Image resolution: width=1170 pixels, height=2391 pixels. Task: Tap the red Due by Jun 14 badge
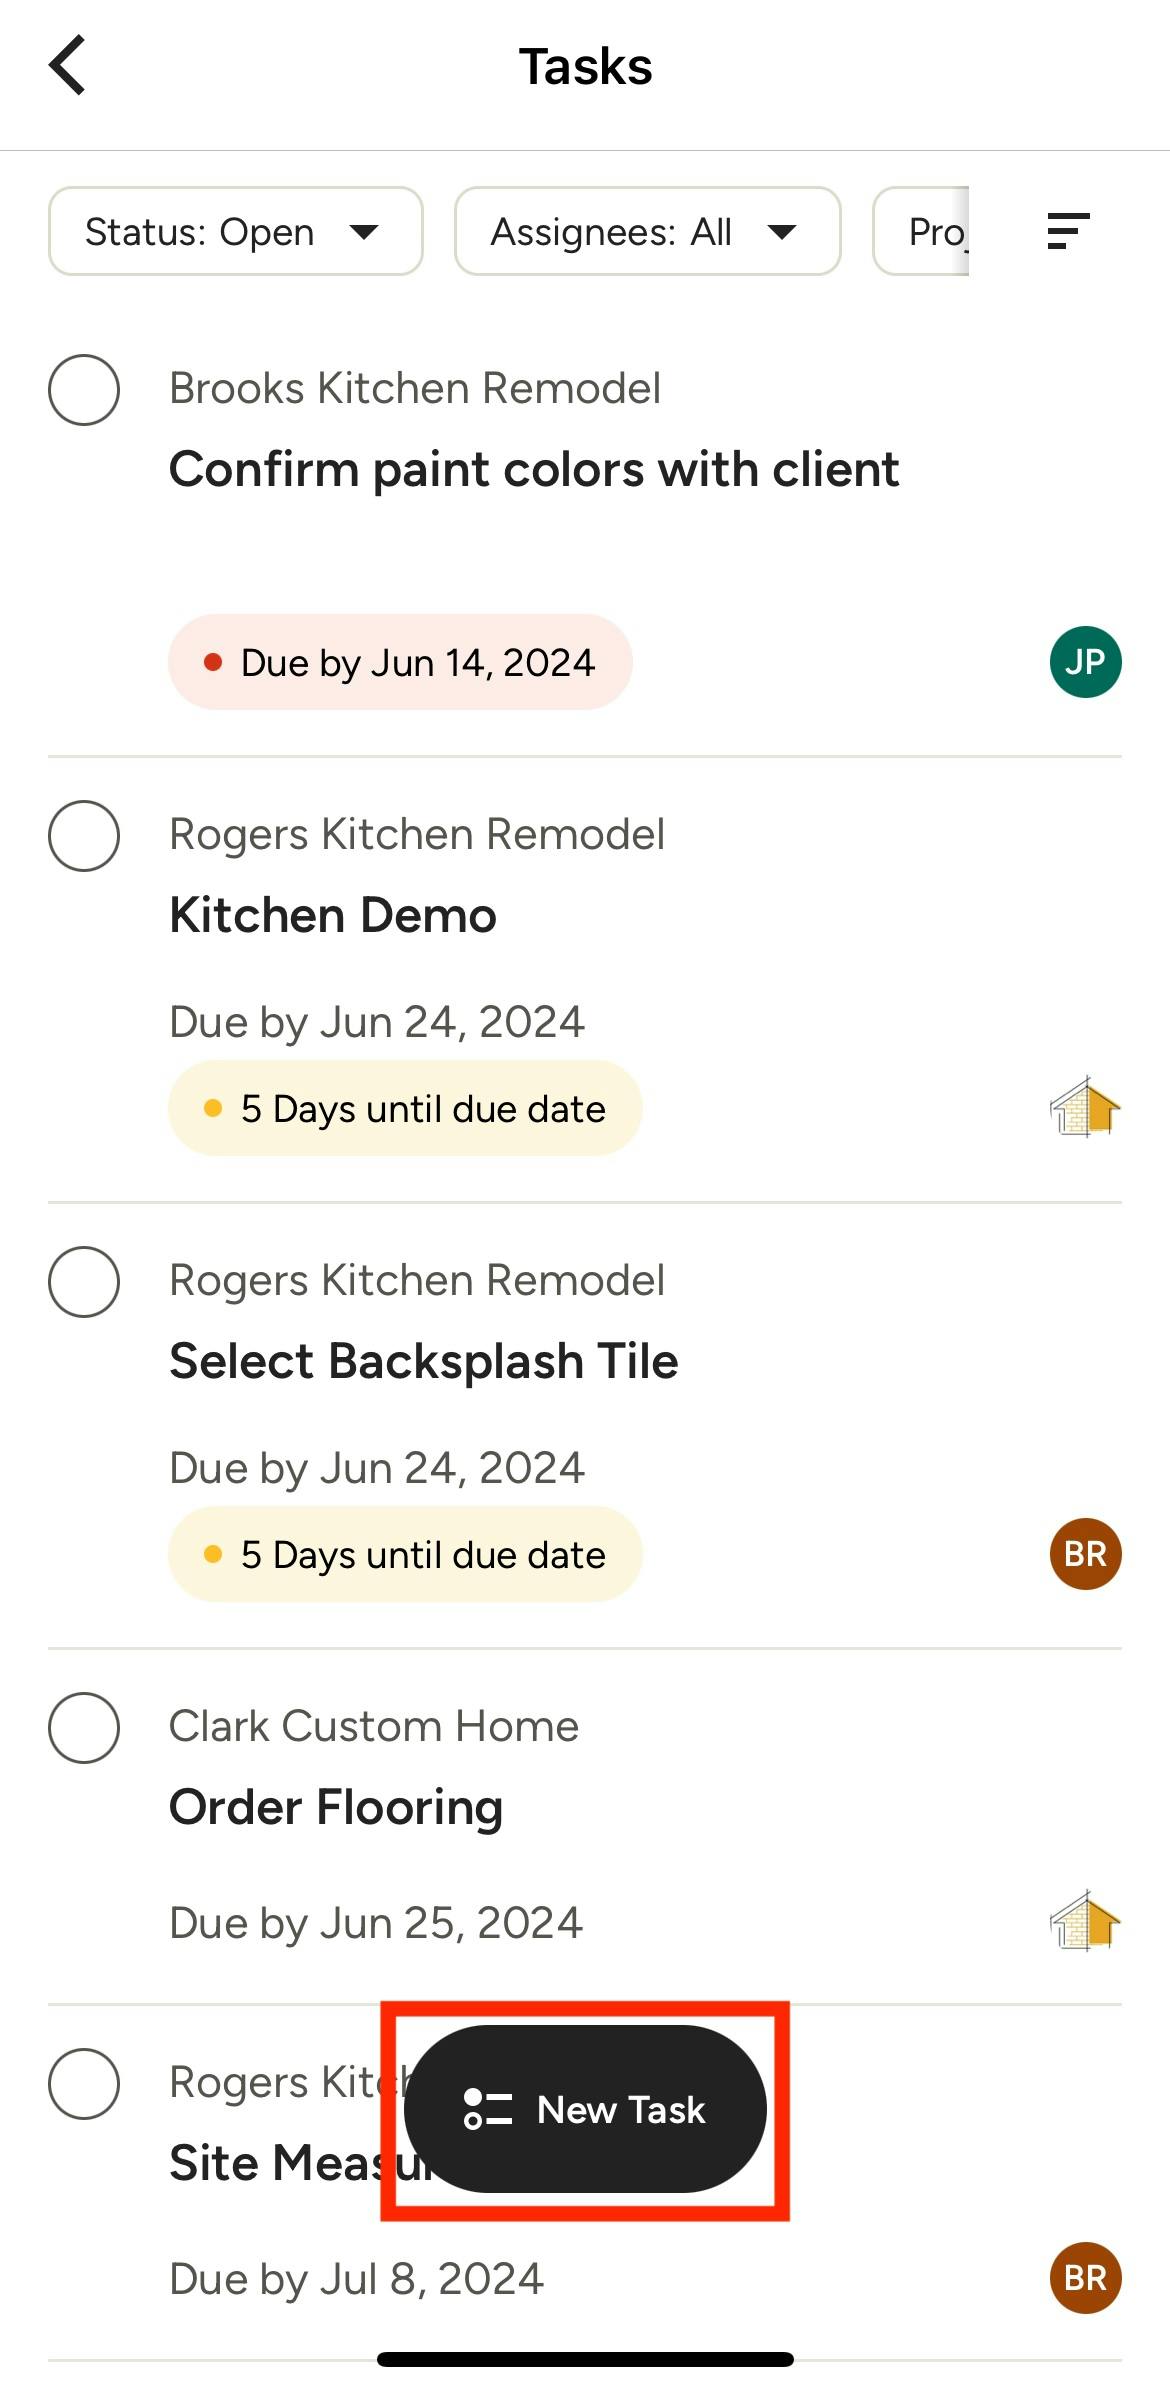click(x=400, y=662)
